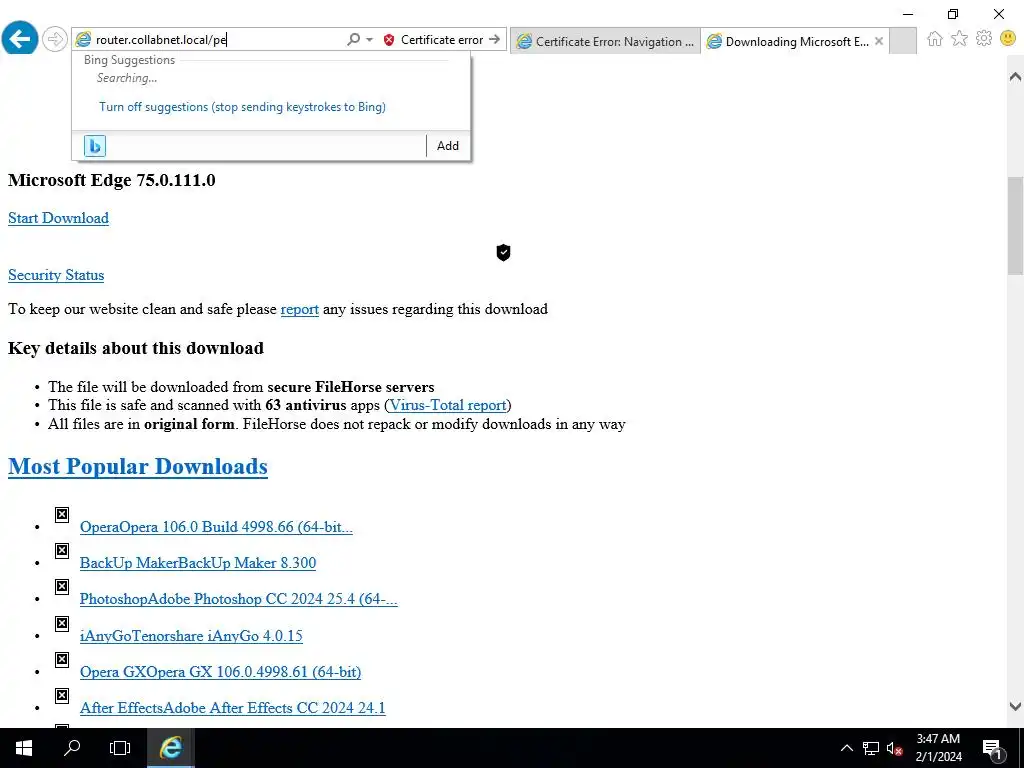The width and height of the screenshot is (1024, 768).
Task: Restore down the browser window
Action: 953,14
